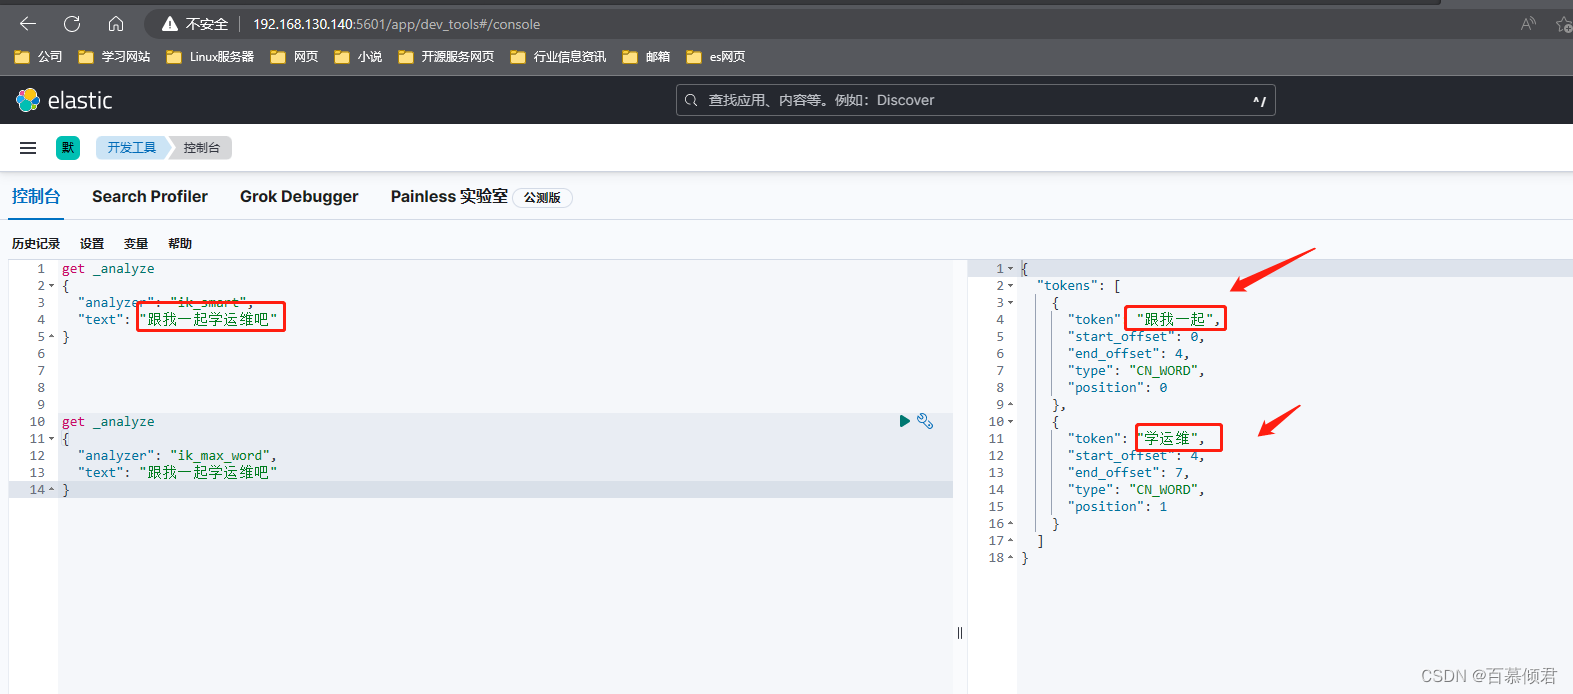Click the editor/output pane resize handle
Image resolution: width=1573 pixels, height=694 pixels.
(960, 632)
